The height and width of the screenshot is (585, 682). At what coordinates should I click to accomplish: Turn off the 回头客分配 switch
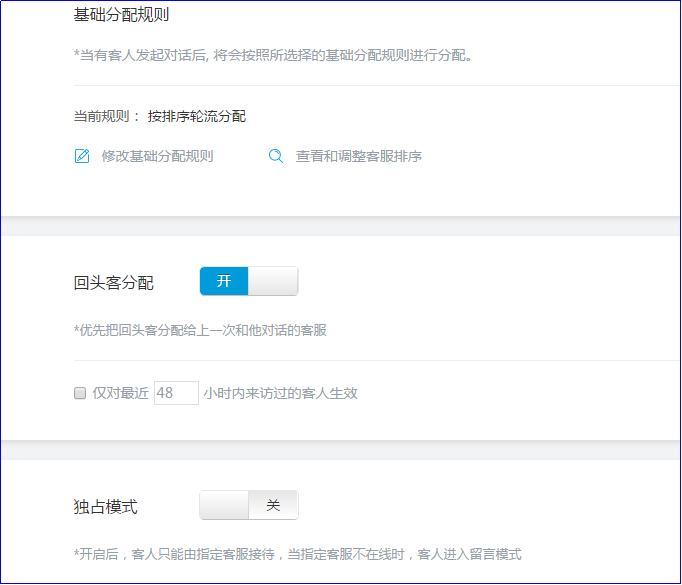(x=249, y=281)
